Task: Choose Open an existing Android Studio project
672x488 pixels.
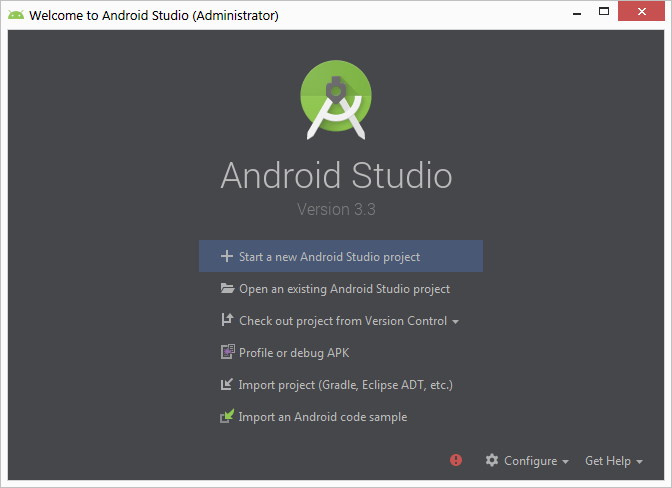Action: [344, 289]
